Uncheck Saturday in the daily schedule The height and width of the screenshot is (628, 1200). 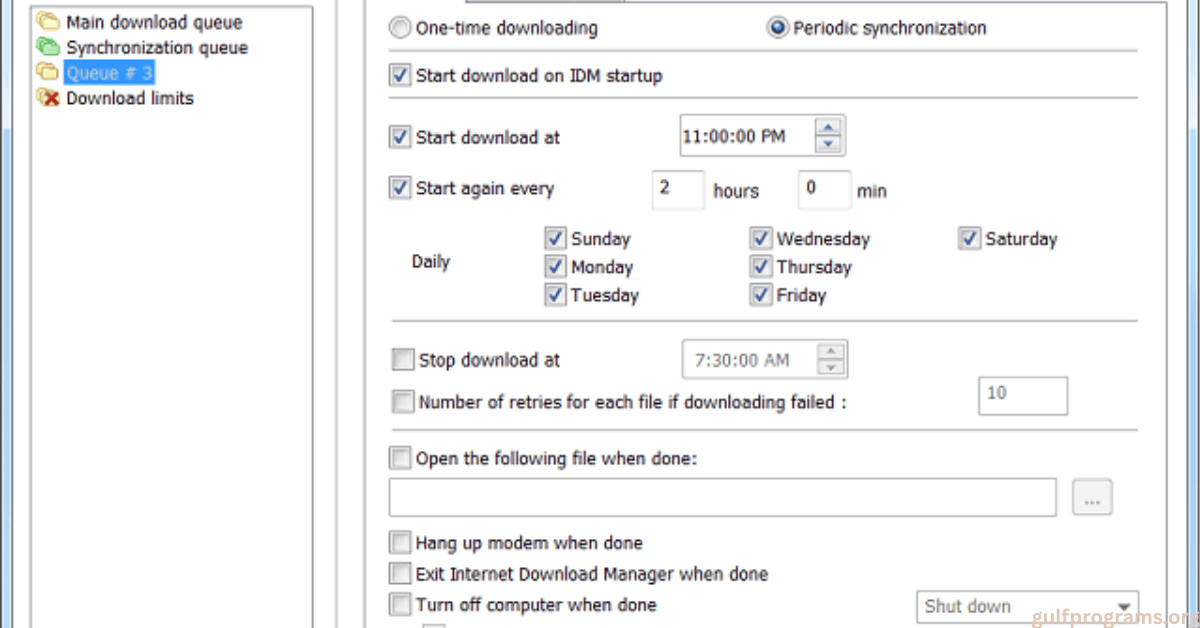click(969, 239)
